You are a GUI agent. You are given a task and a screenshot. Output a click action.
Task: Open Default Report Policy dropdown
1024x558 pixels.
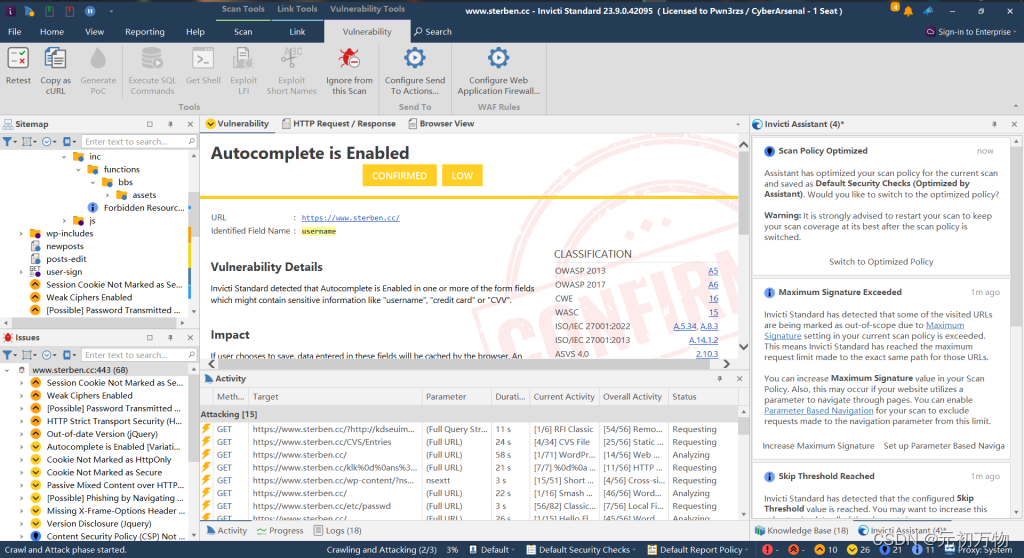point(700,550)
